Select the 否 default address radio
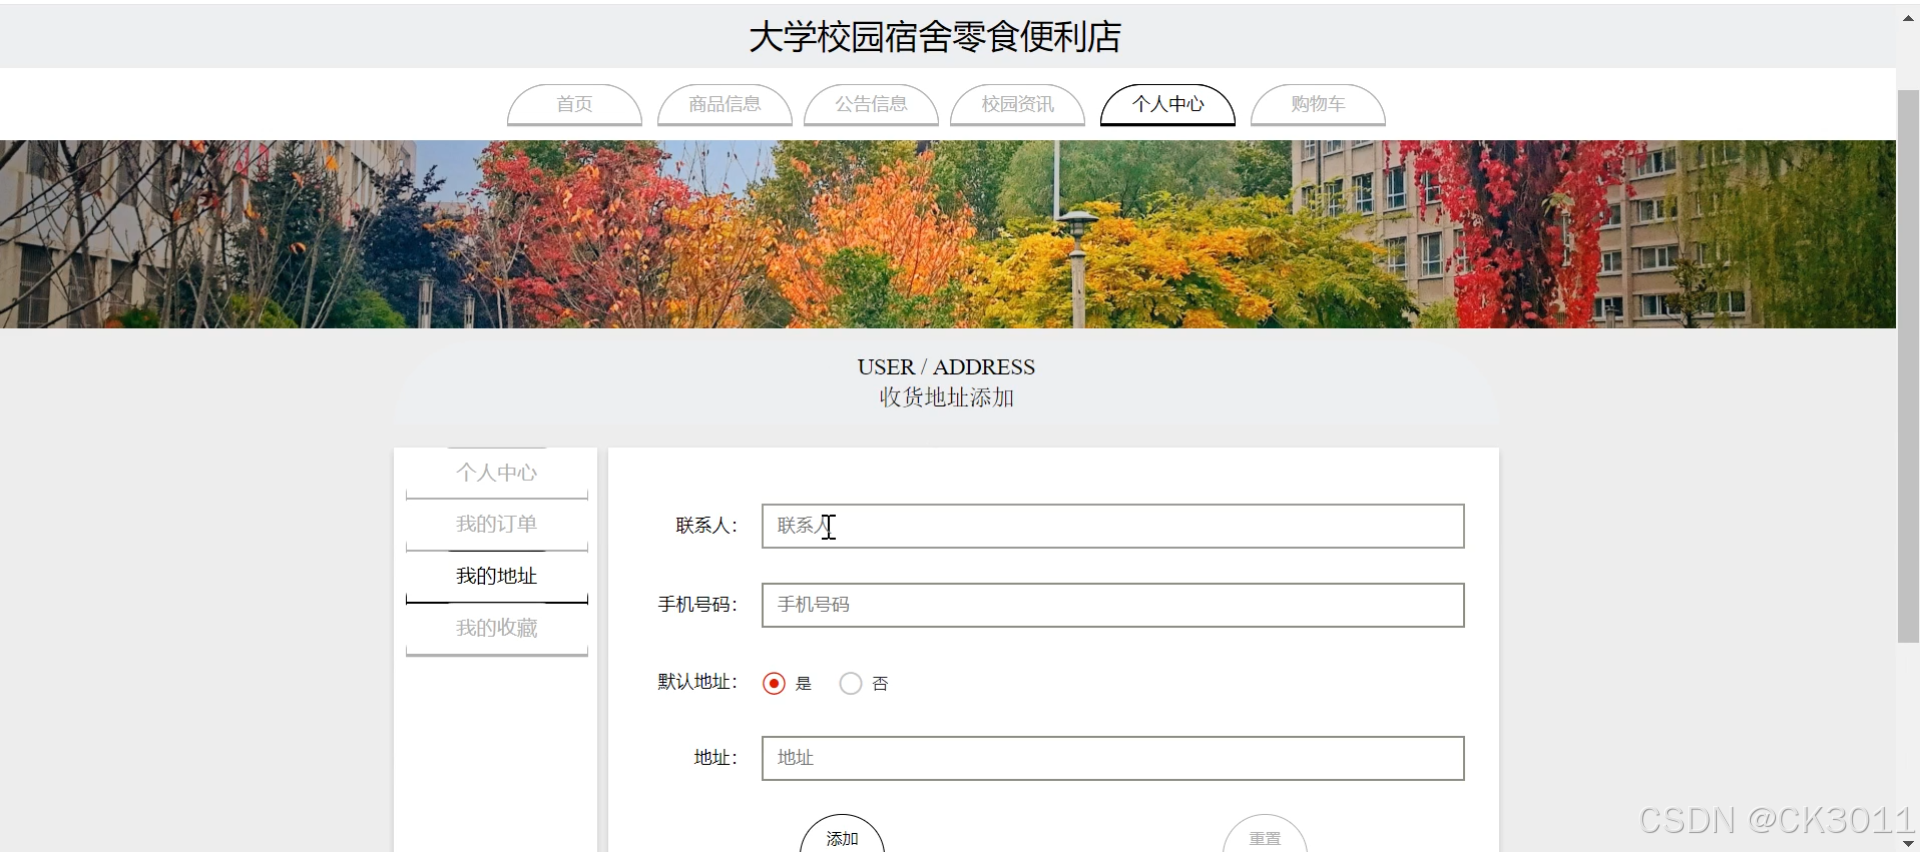1920x852 pixels. [x=851, y=683]
